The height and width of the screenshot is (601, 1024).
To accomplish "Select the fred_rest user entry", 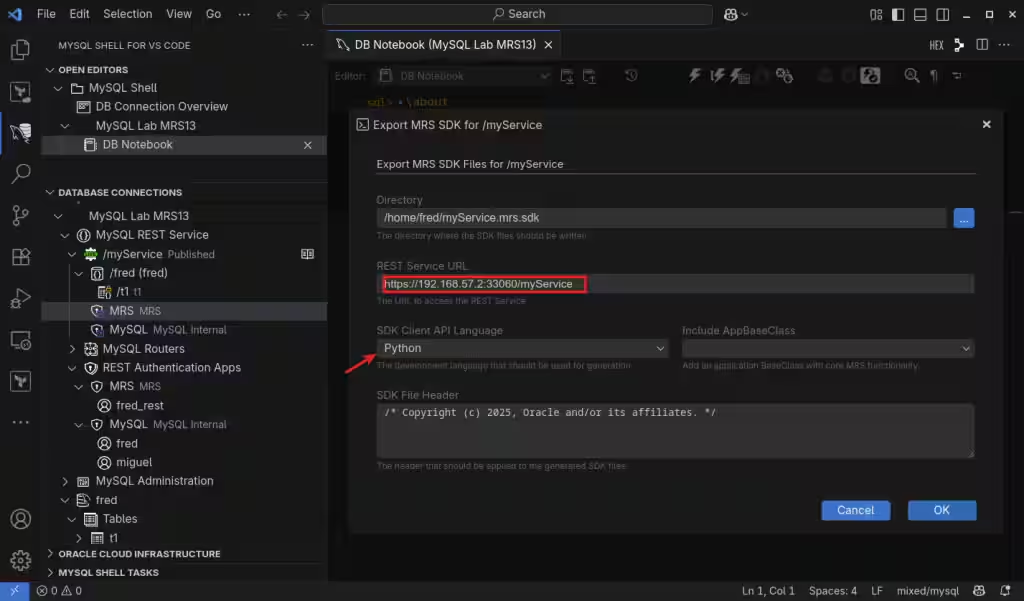I will pyautogui.click(x=140, y=406).
